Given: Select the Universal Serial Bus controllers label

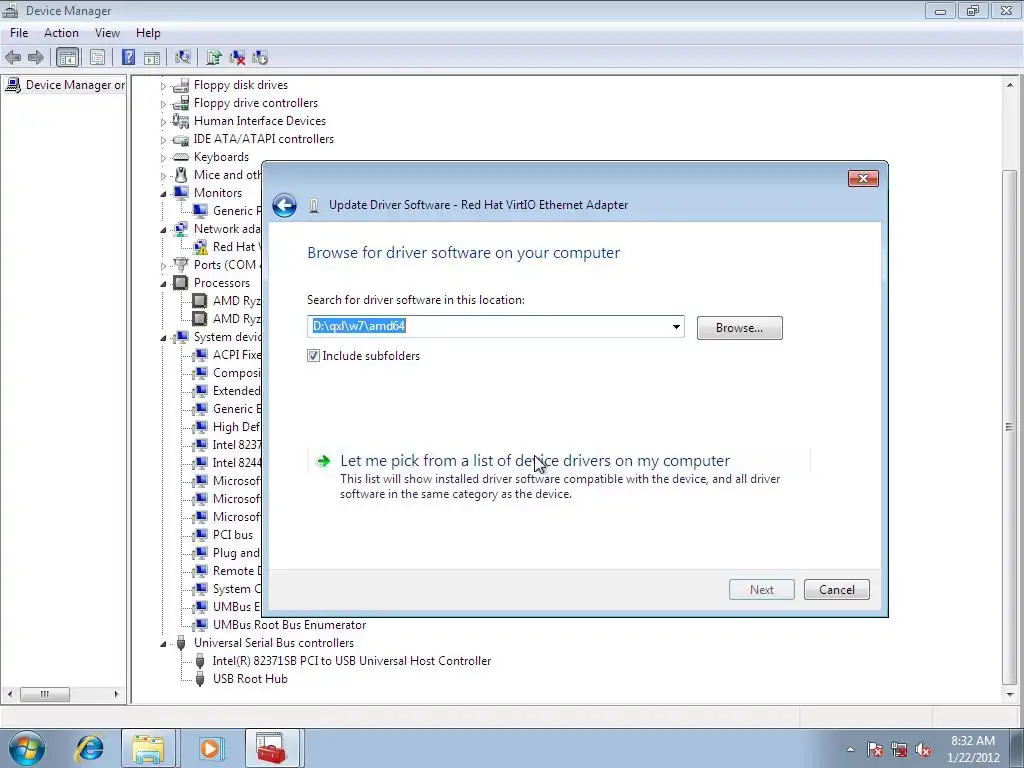Looking at the screenshot, I should (274, 643).
